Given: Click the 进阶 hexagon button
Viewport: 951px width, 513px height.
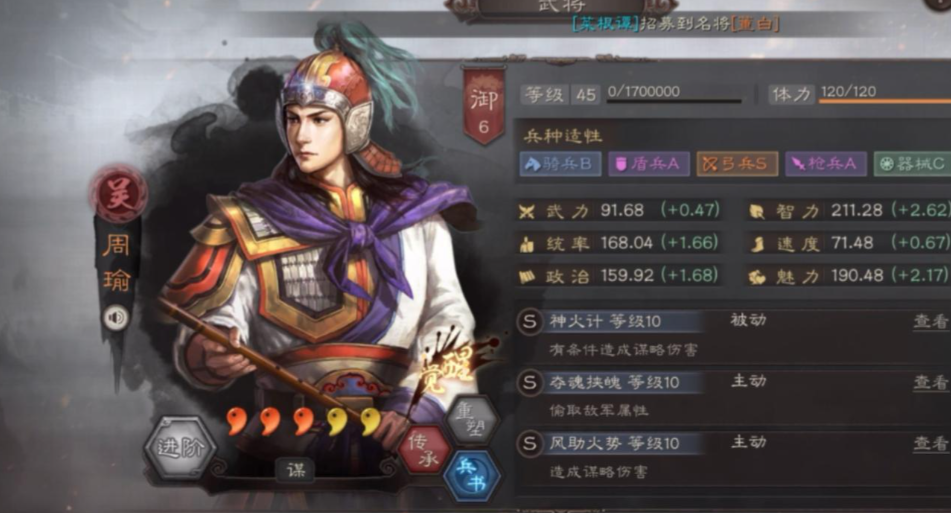Looking at the screenshot, I should pyautogui.click(x=180, y=448).
